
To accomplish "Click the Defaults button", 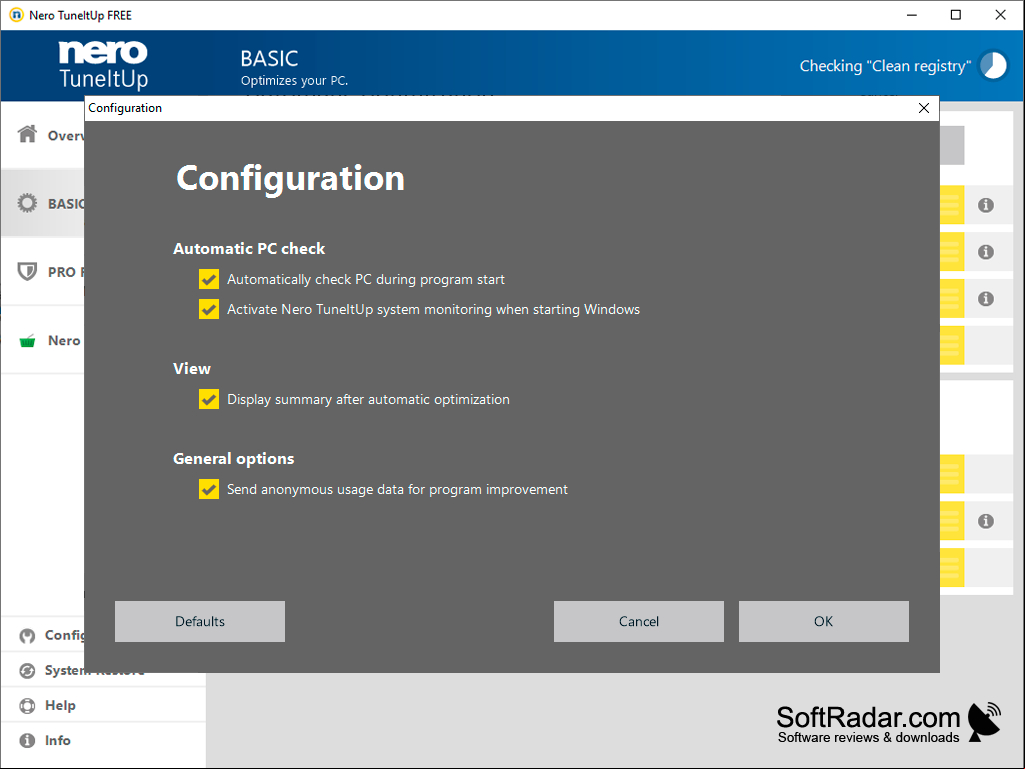I will [x=200, y=621].
